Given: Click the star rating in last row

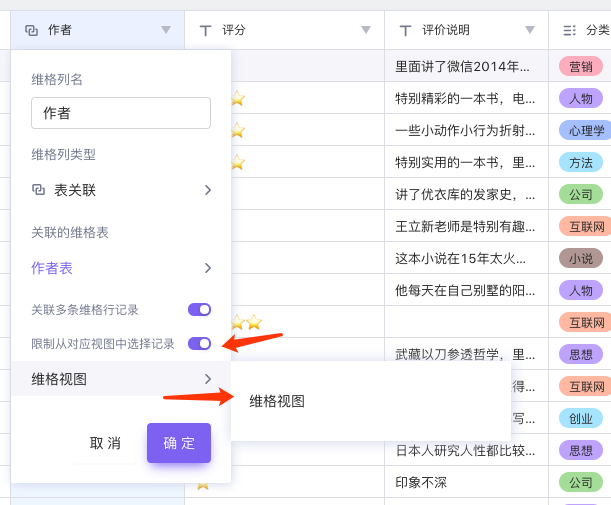Looking at the screenshot, I should pos(203,483).
